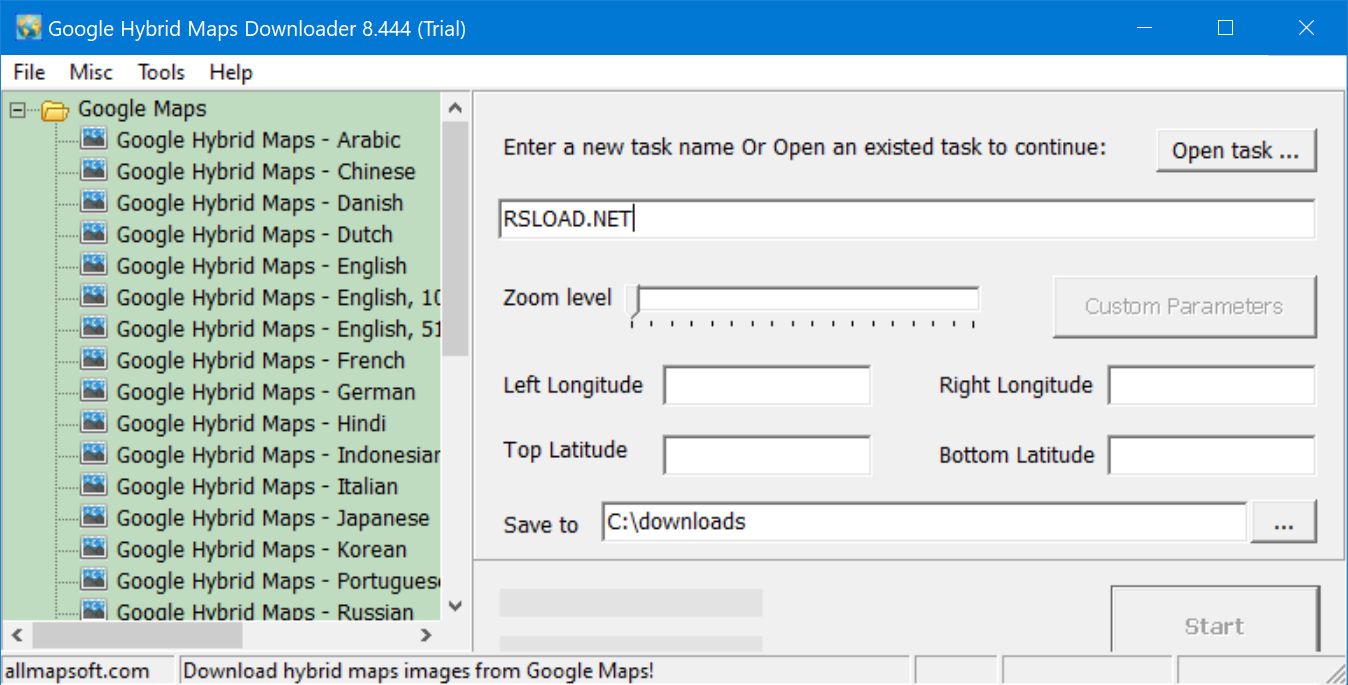Image resolution: width=1348 pixels, height=685 pixels.
Task: Click the app icon in title bar
Action: point(29,28)
